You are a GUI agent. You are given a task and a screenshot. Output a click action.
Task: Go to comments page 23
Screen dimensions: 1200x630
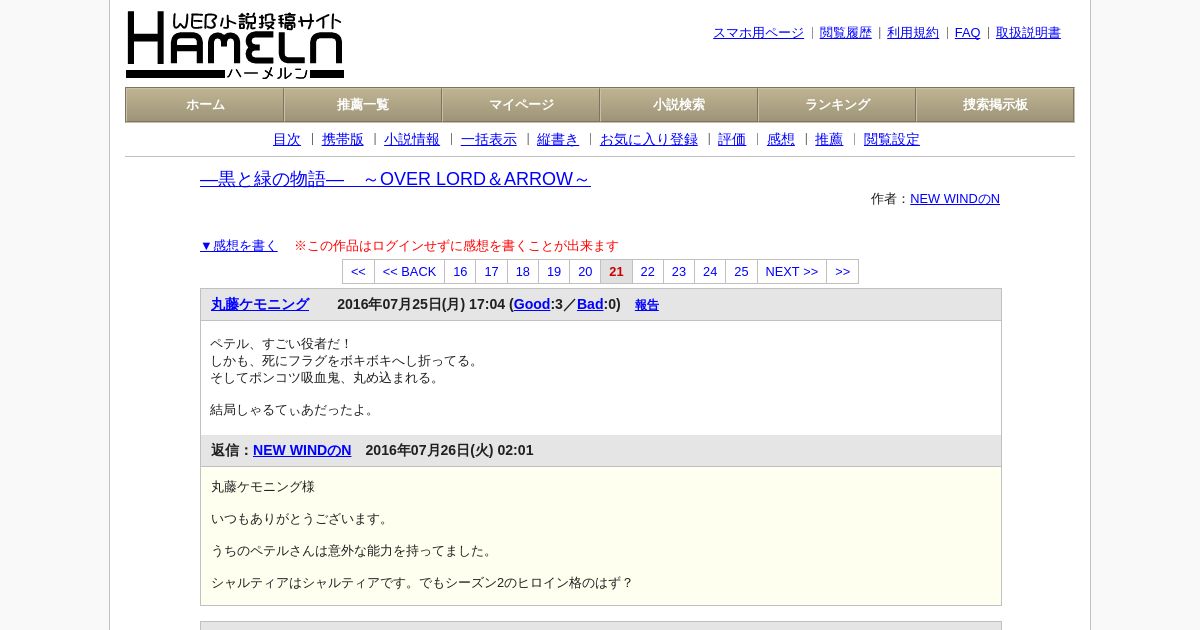click(x=679, y=272)
